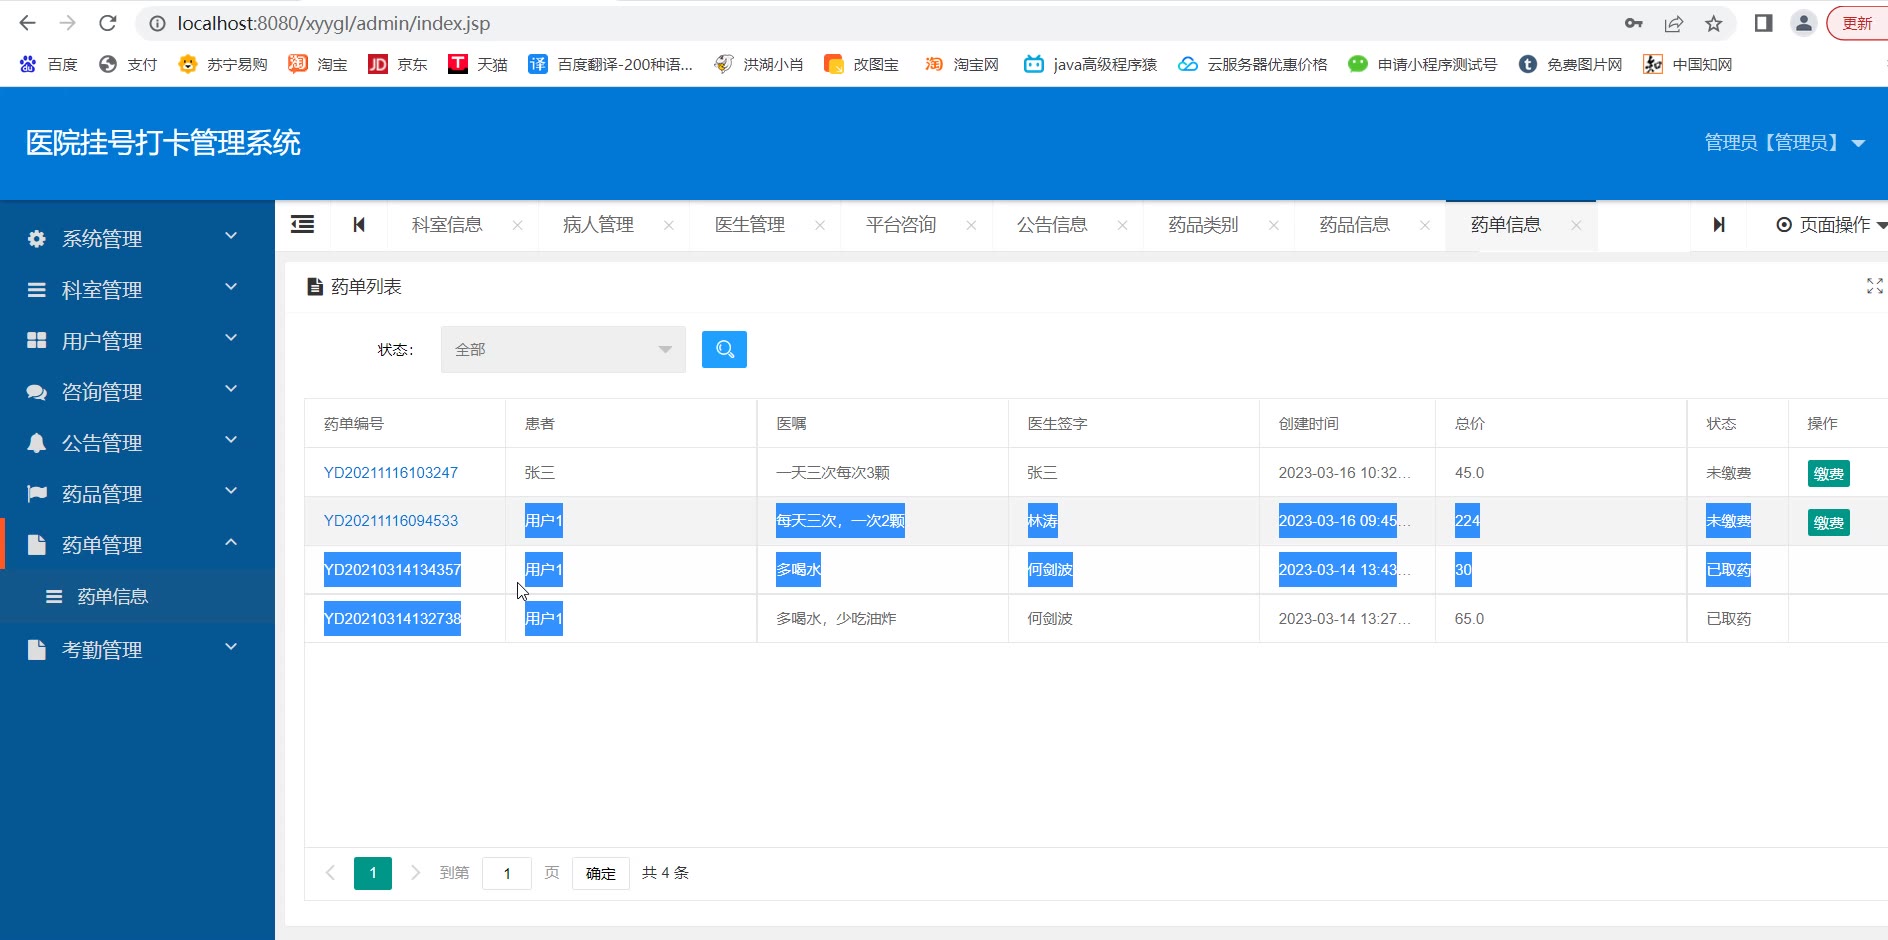Collapse sidebar with menu toggle icon
Image resolution: width=1888 pixels, height=940 pixels.
tap(302, 224)
